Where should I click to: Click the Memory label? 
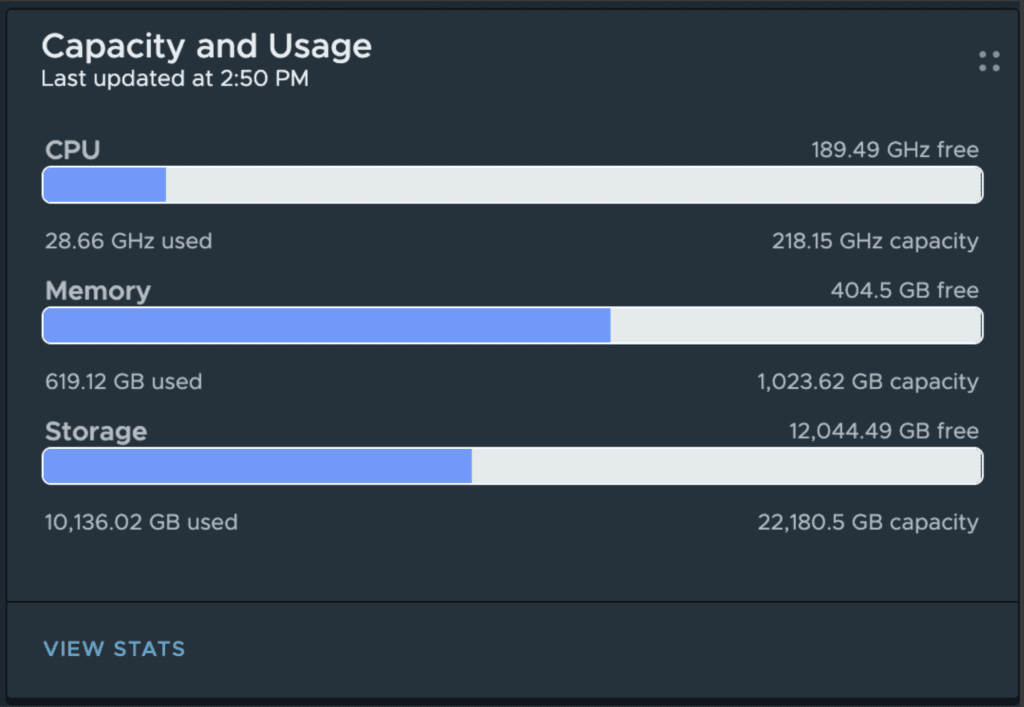point(98,291)
